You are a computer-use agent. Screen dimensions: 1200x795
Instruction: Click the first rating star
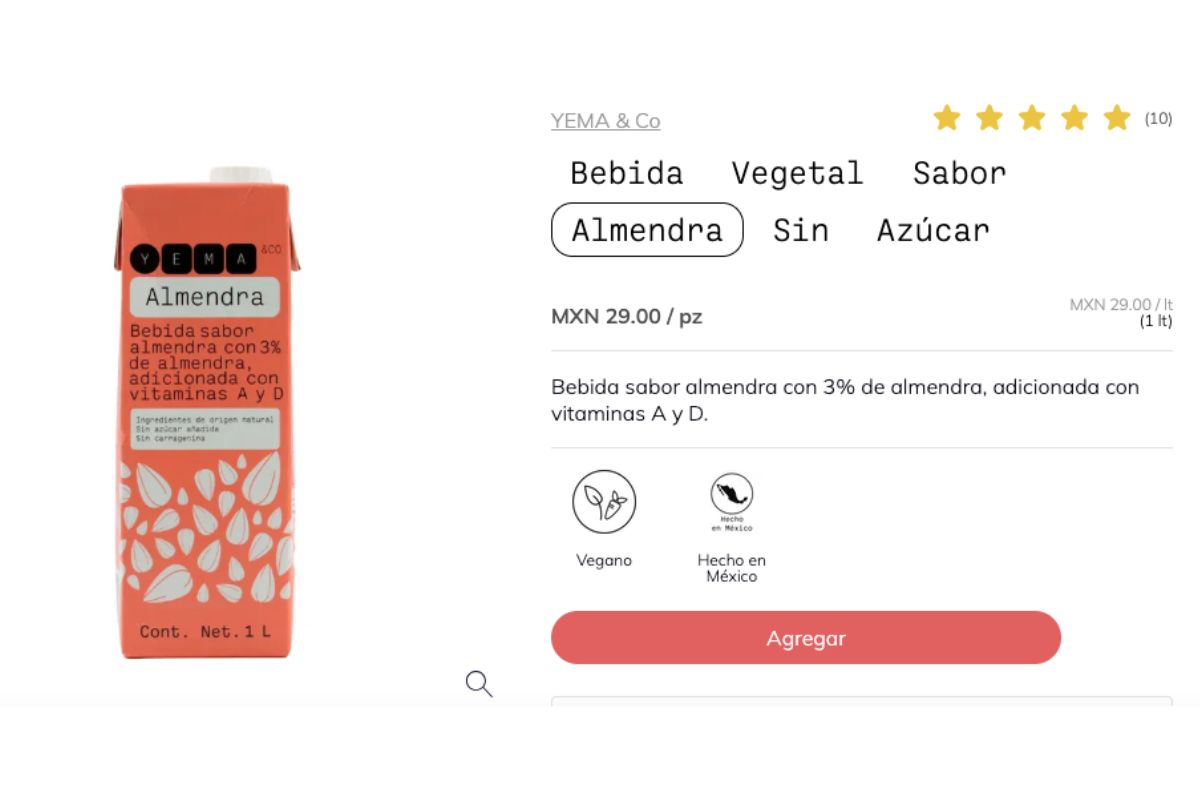pos(946,119)
